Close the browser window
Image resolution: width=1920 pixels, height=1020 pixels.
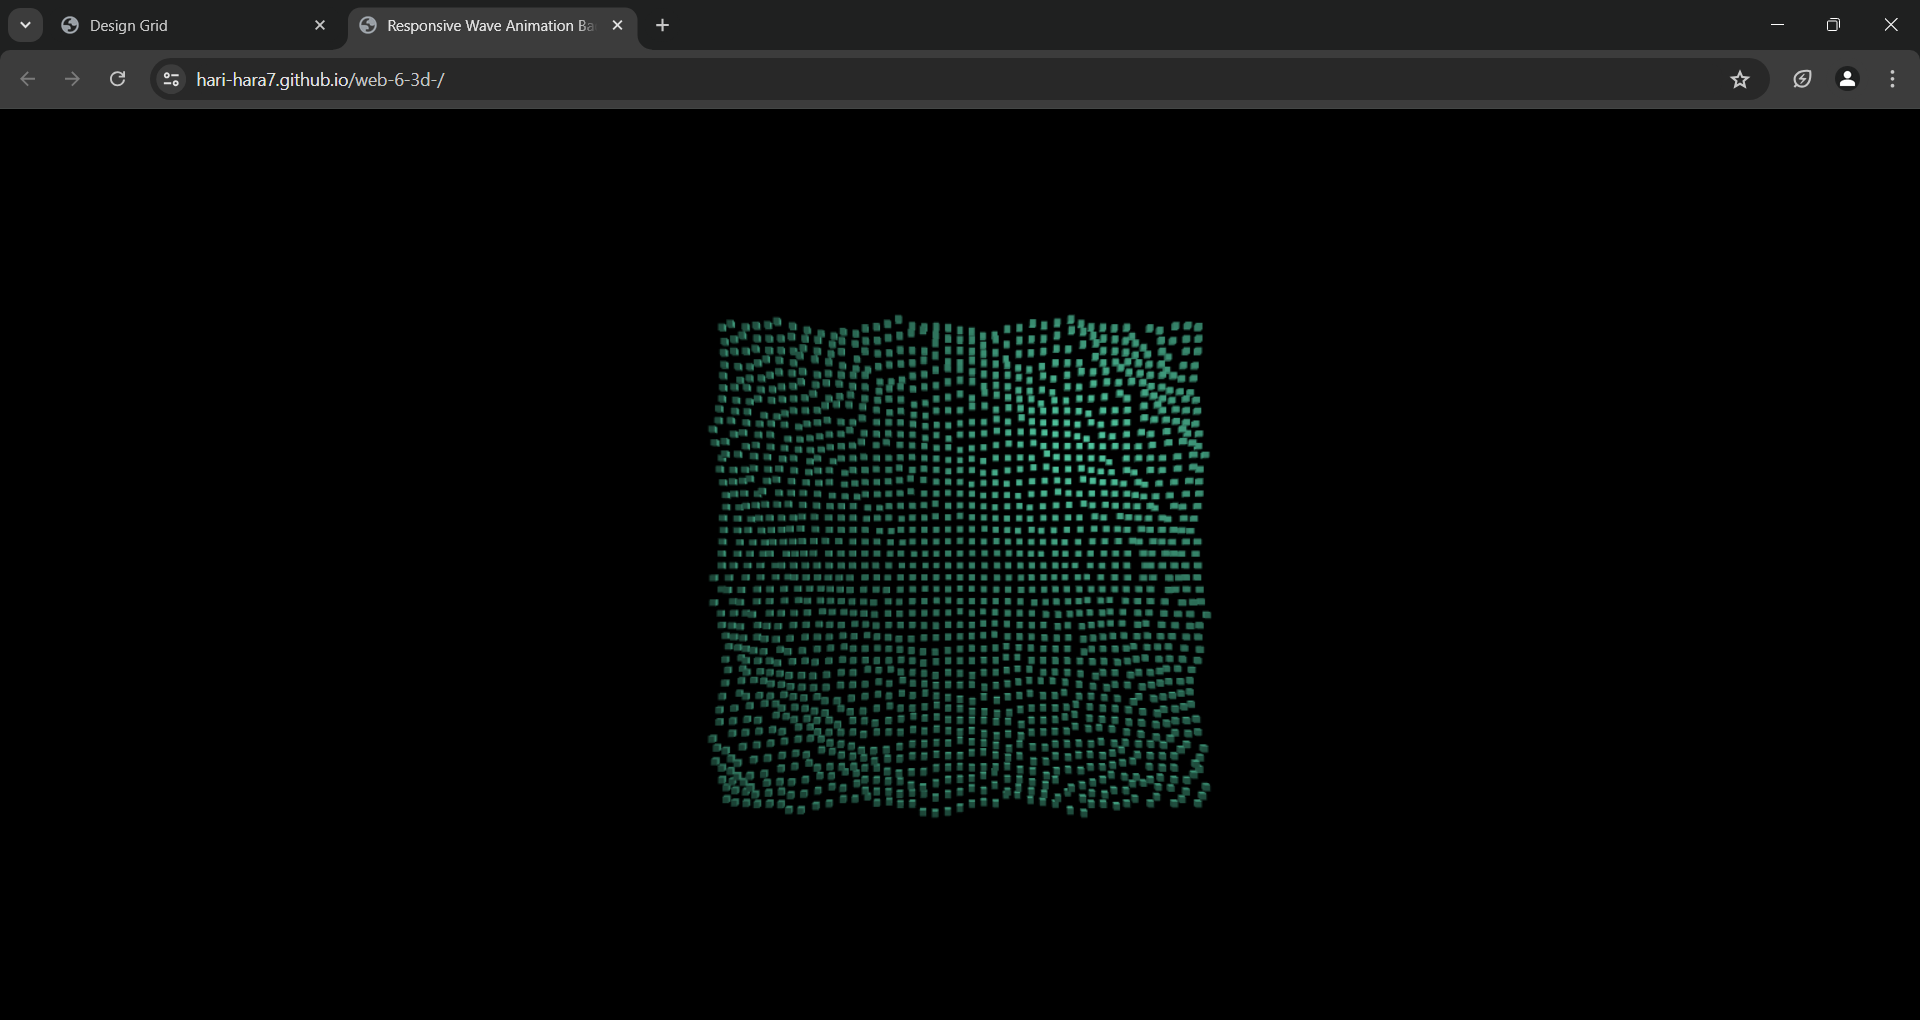coord(1890,25)
